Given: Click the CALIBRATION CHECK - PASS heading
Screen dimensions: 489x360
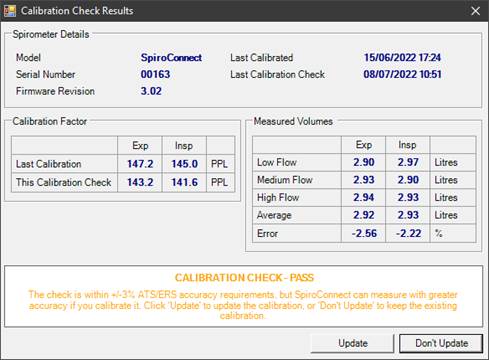Looking at the screenshot, I should (244, 278).
